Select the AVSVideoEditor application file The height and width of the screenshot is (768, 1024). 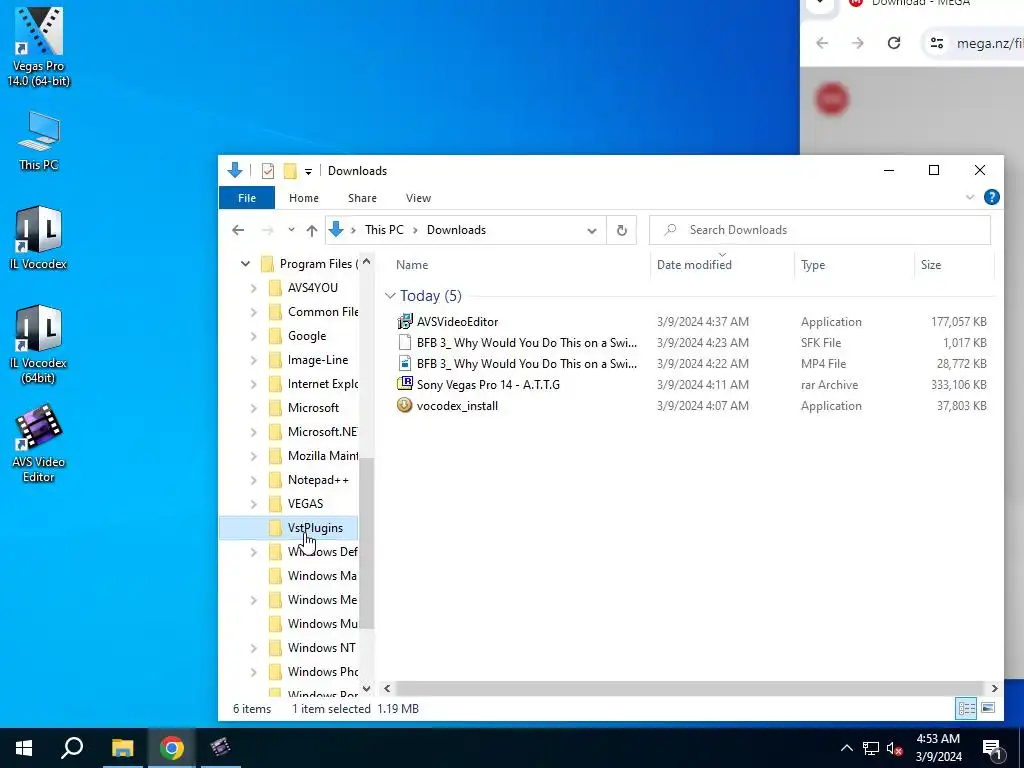pos(457,322)
